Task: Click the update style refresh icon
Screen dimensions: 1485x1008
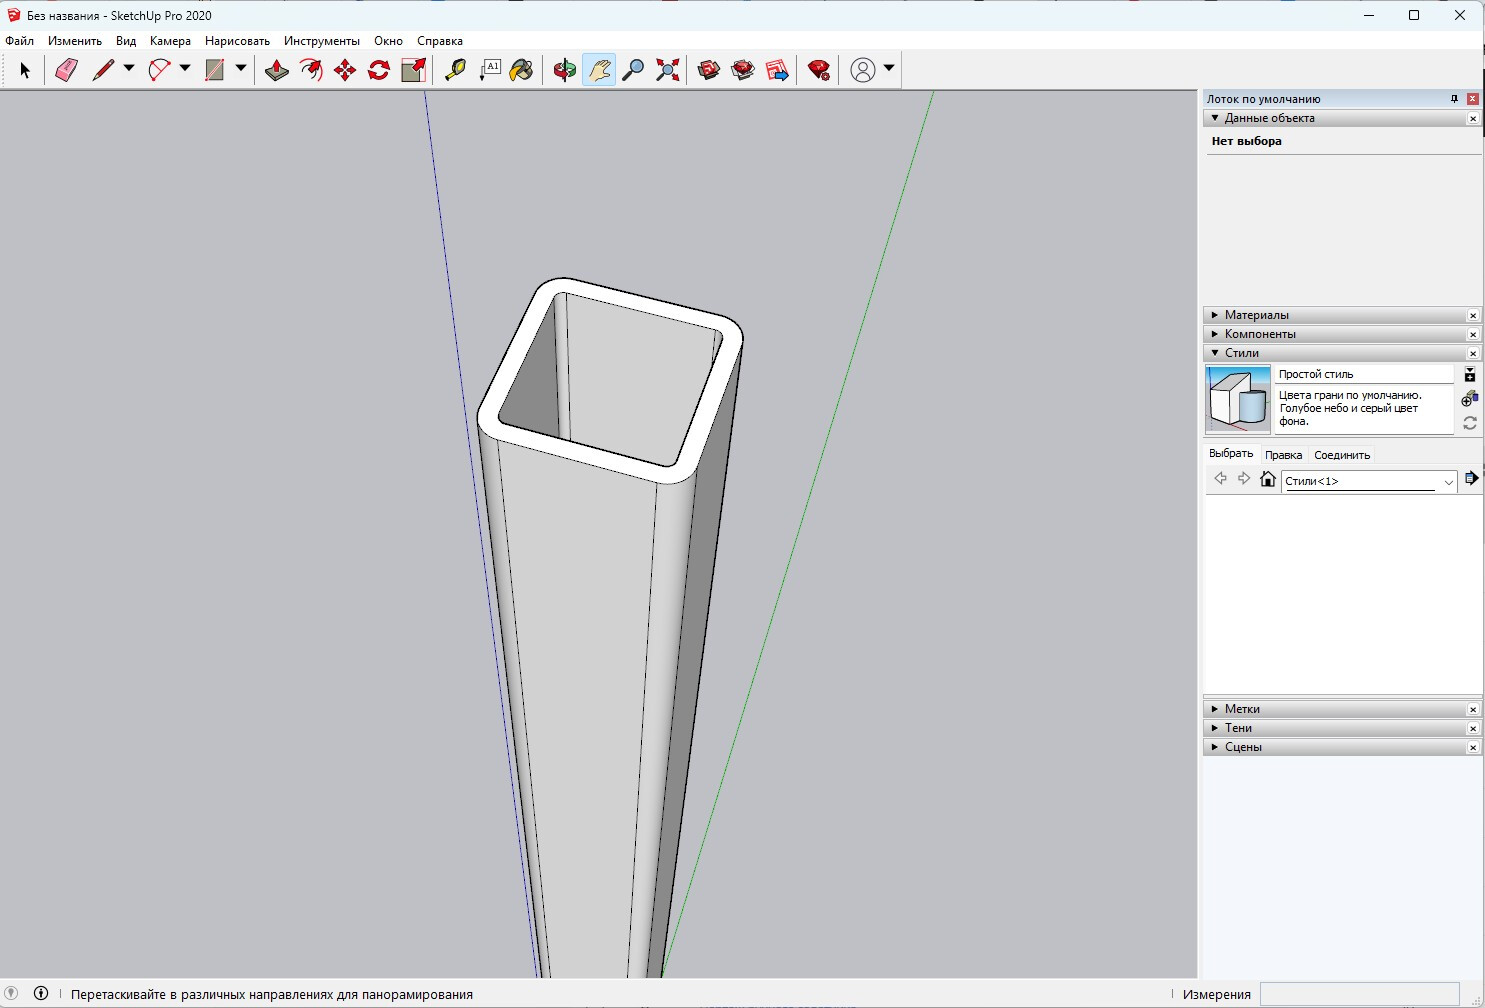Action: pyautogui.click(x=1470, y=423)
